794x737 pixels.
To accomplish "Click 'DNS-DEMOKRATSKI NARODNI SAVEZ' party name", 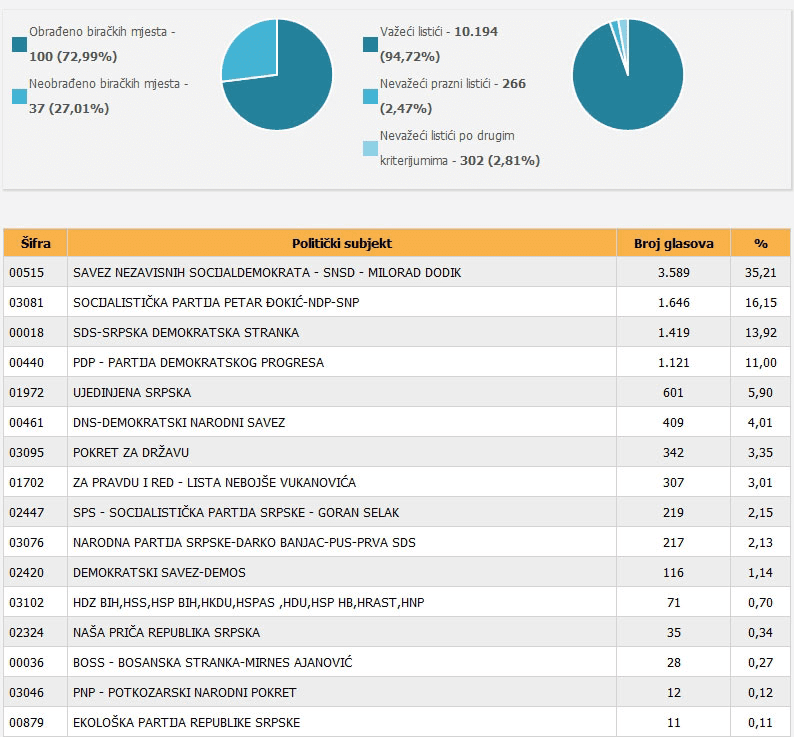I will 179,422.
